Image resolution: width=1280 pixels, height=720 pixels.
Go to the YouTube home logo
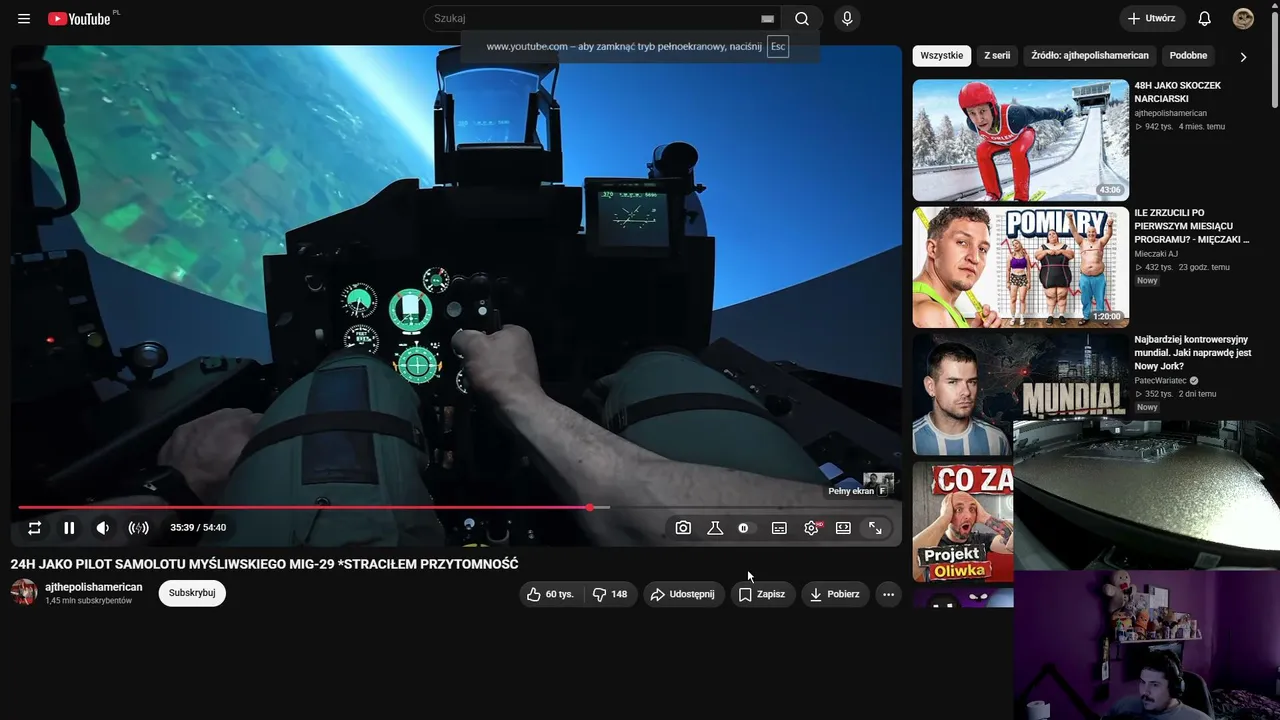pos(81,18)
